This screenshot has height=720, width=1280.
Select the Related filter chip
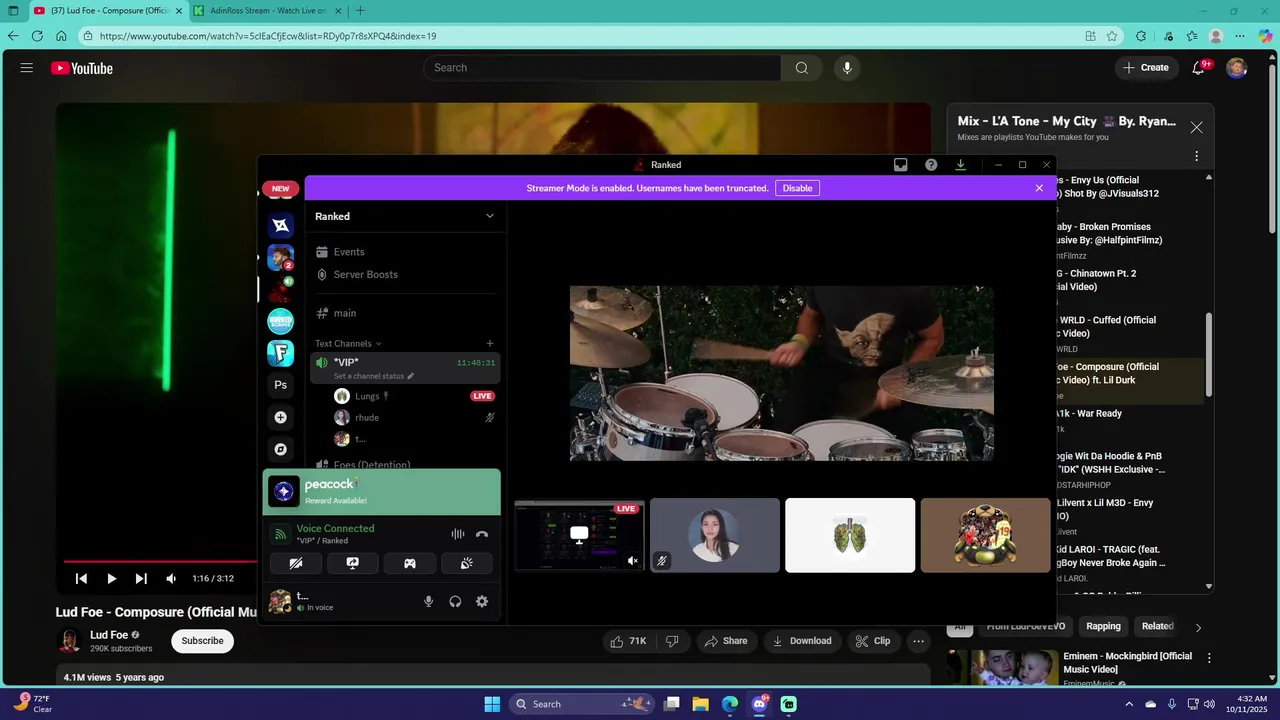click(x=1157, y=626)
